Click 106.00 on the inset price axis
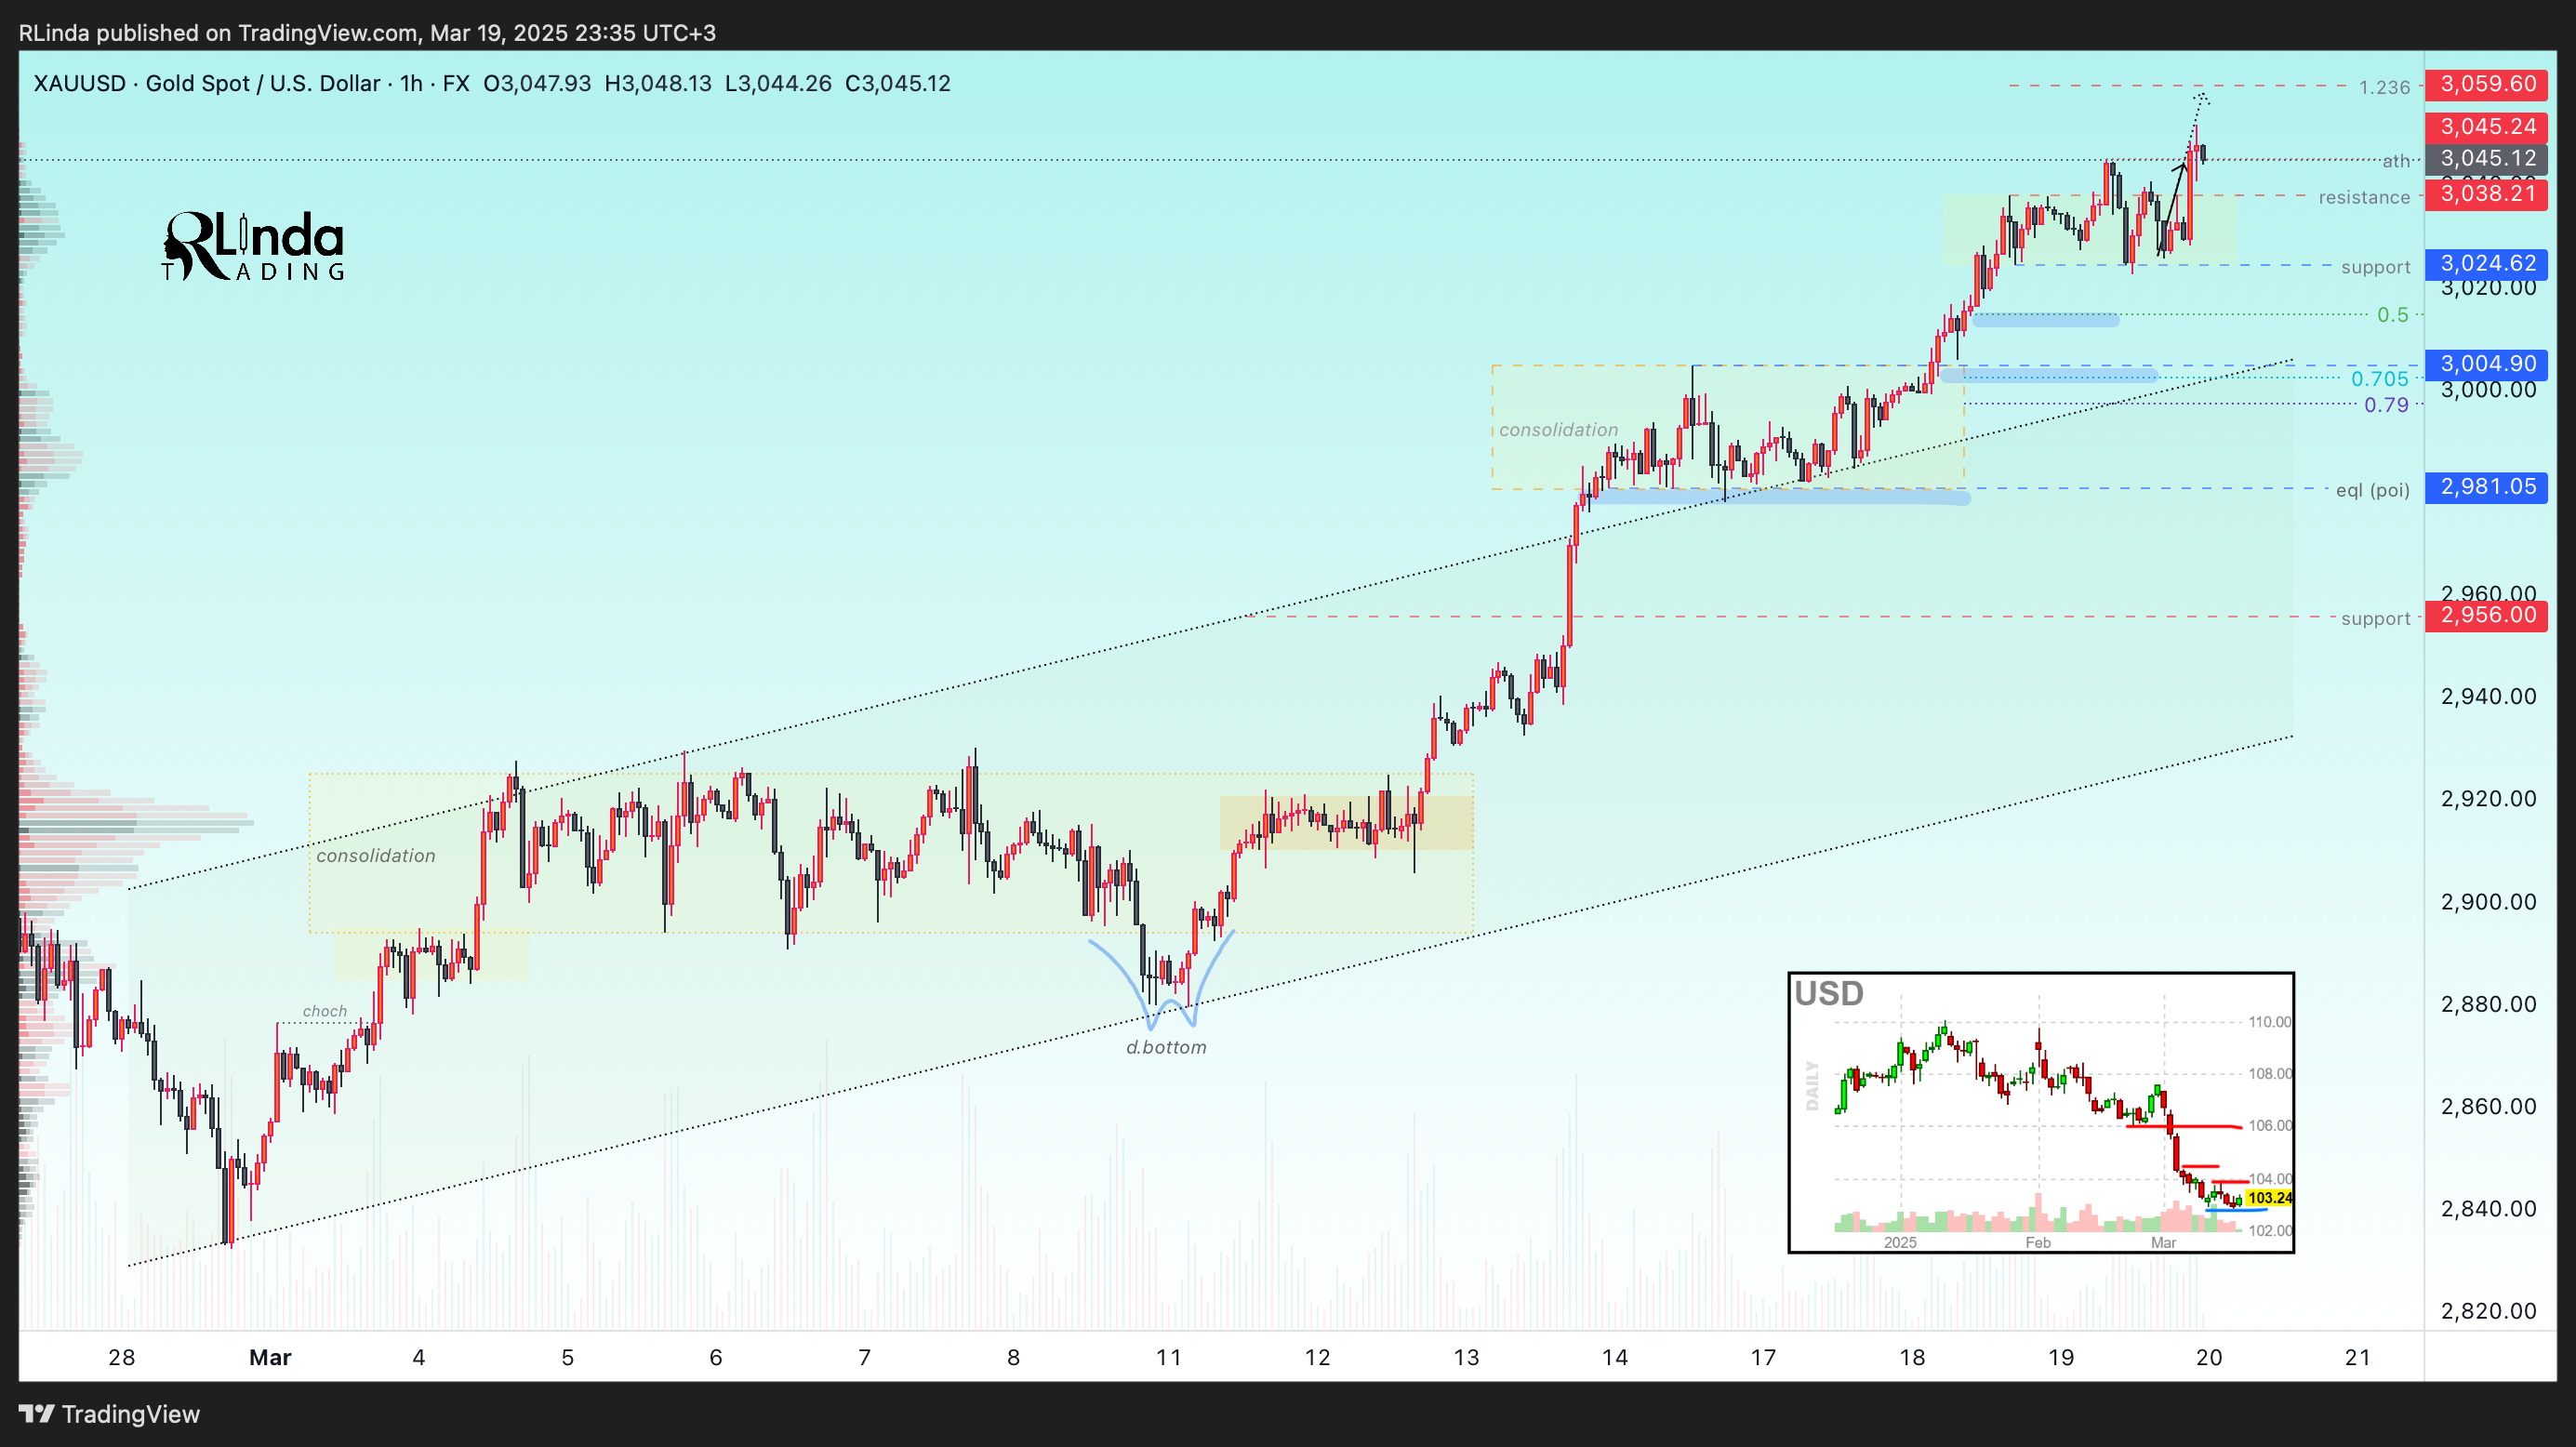The width and height of the screenshot is (2576, 1447). (x=2269, y=1126)
